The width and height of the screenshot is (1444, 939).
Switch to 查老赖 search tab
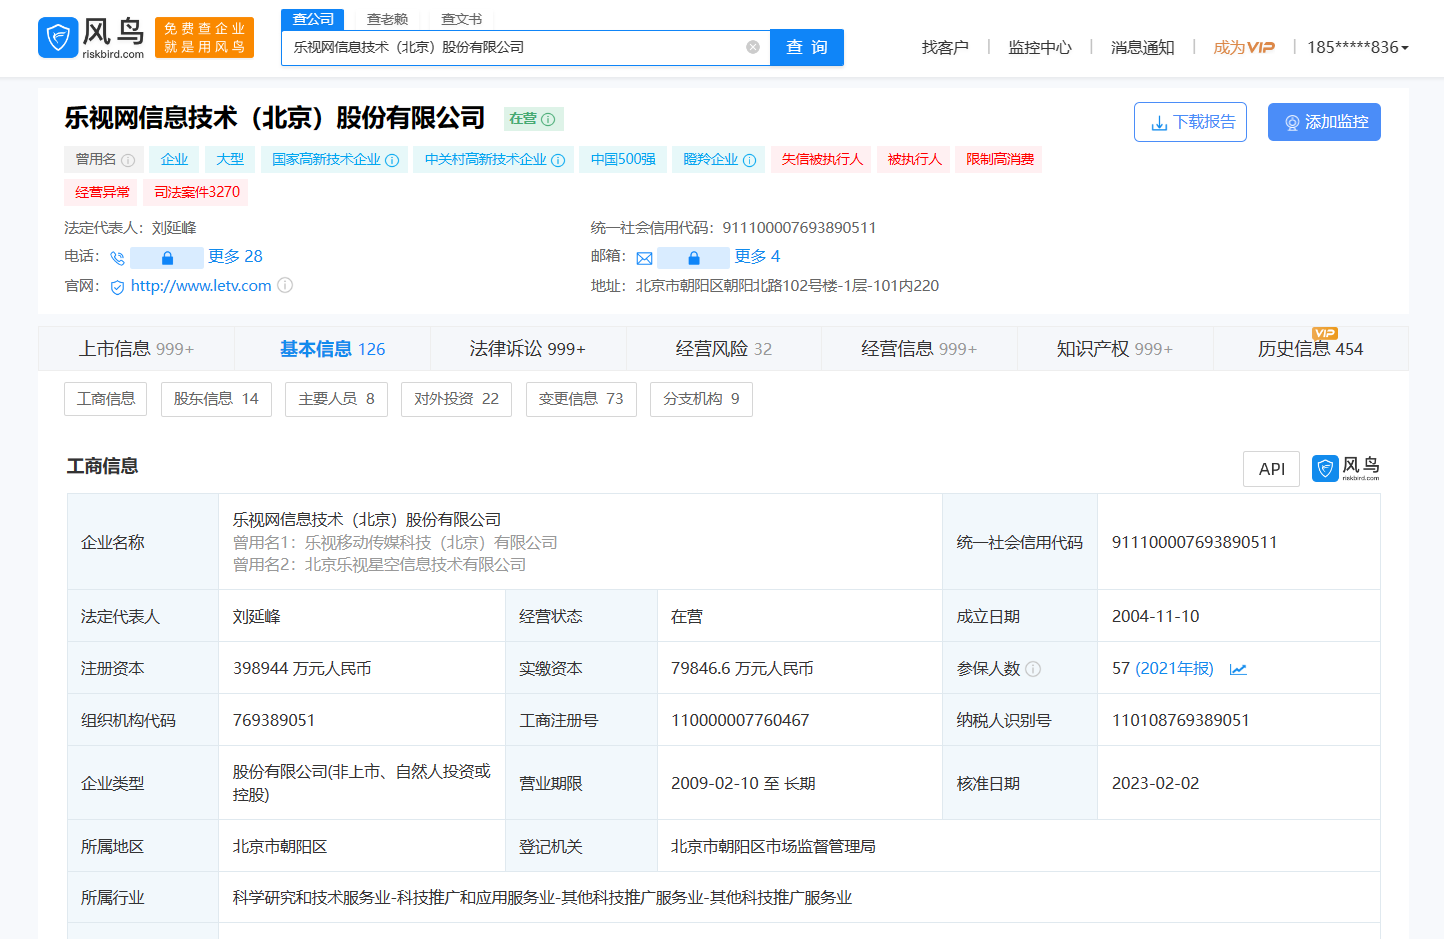(387, 19)
